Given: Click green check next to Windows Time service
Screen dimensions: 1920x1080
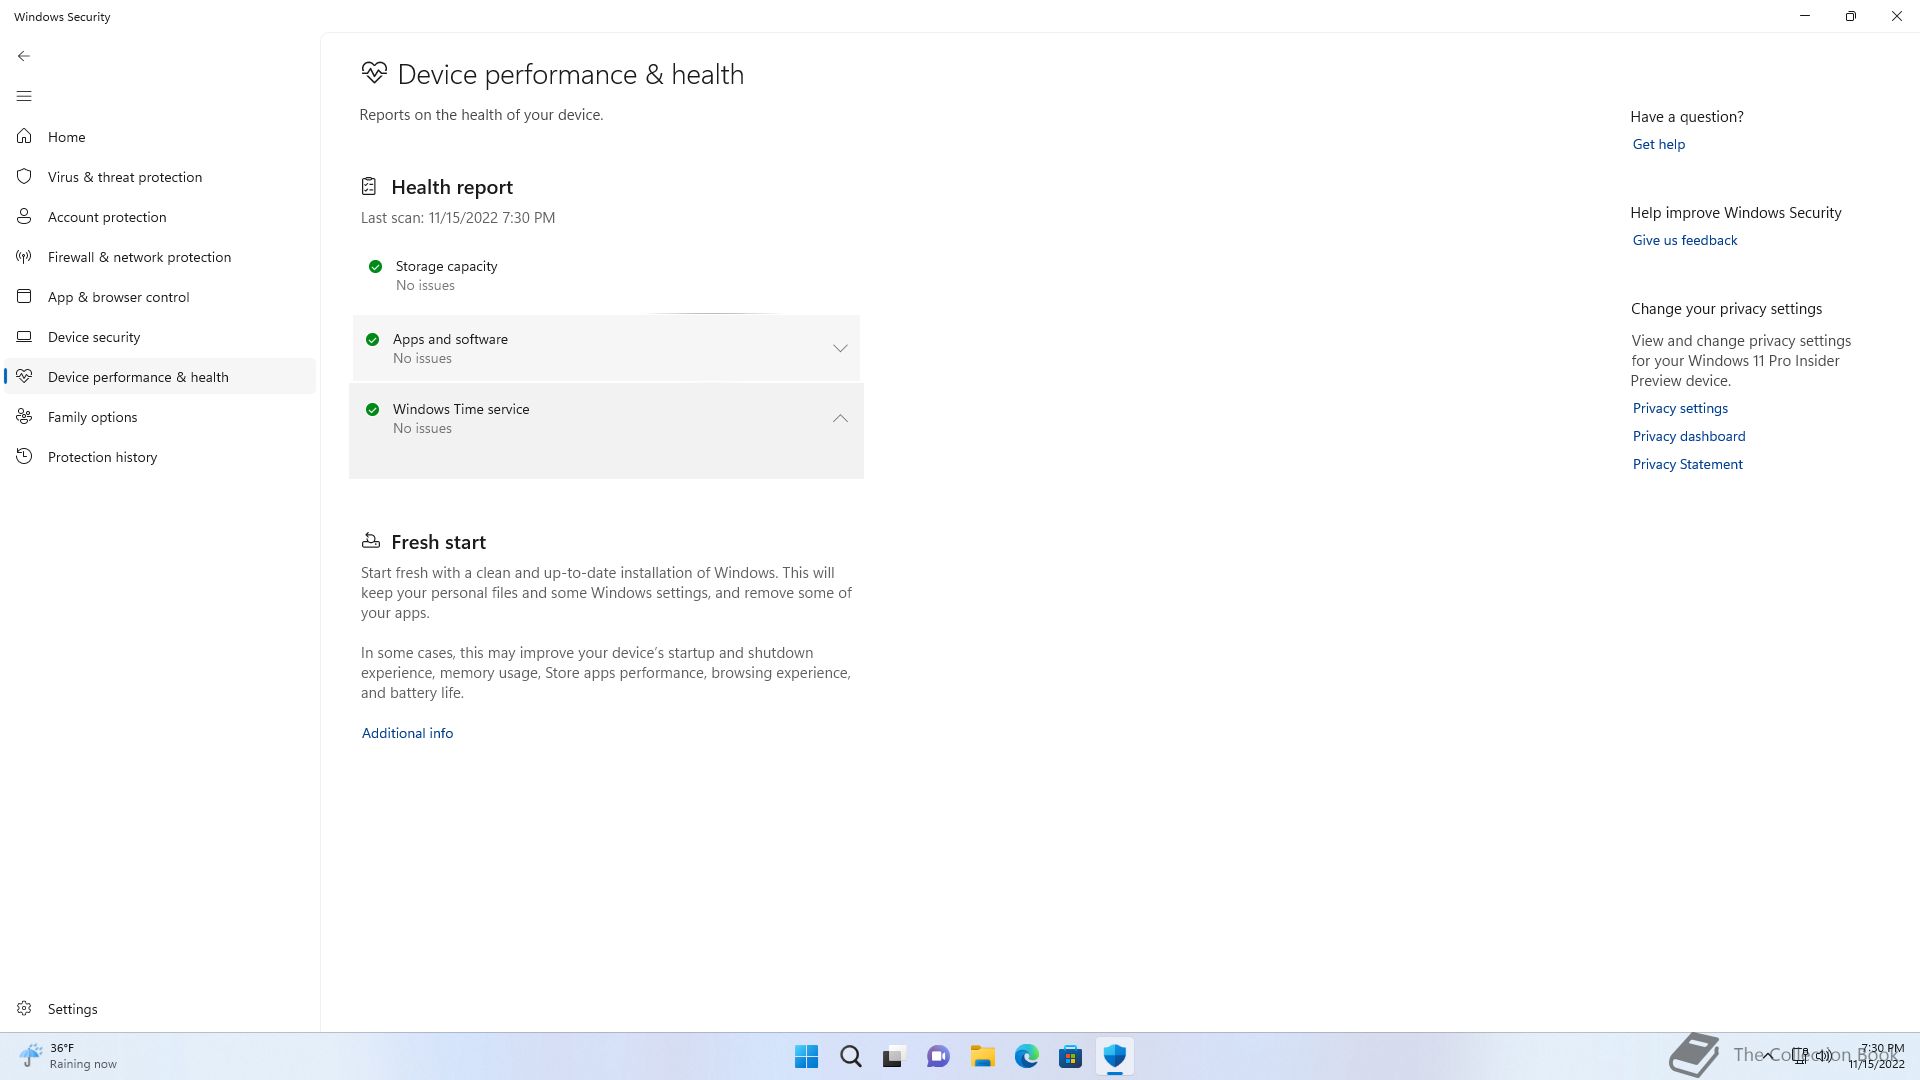Looking at the screenshot, I should tap(372, 409).
